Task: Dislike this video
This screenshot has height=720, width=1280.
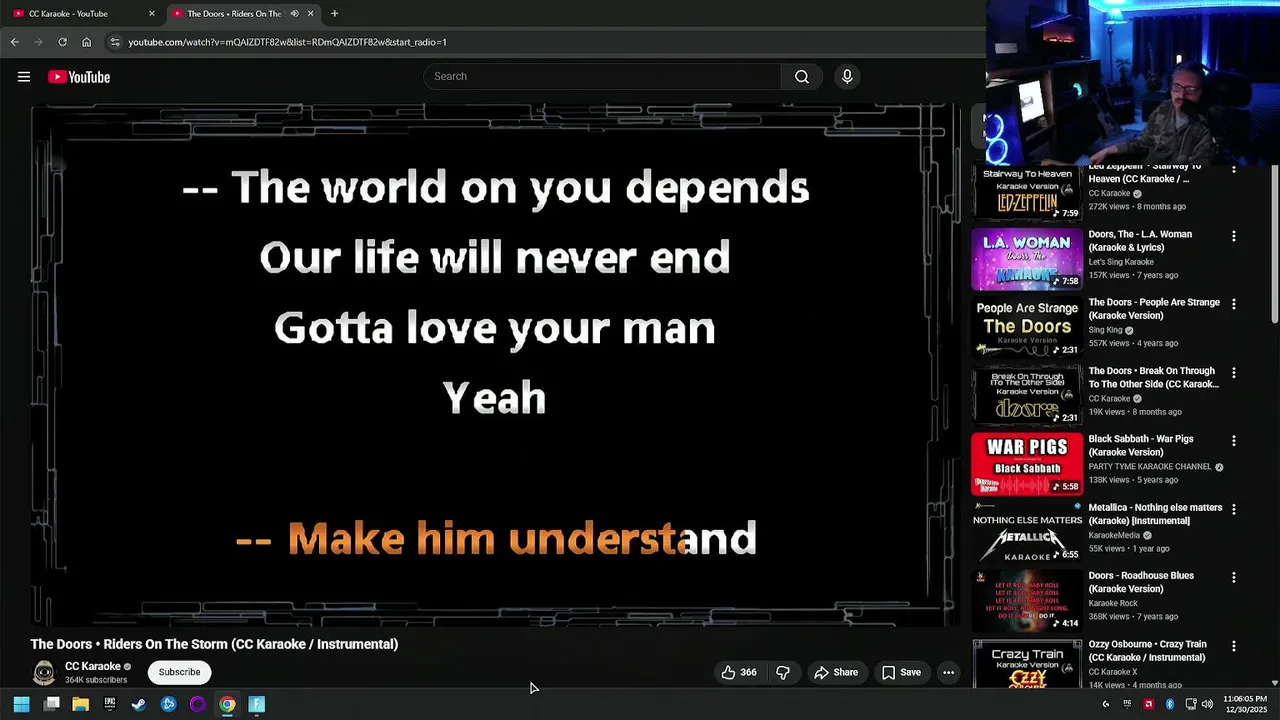Action: (783, 672)
